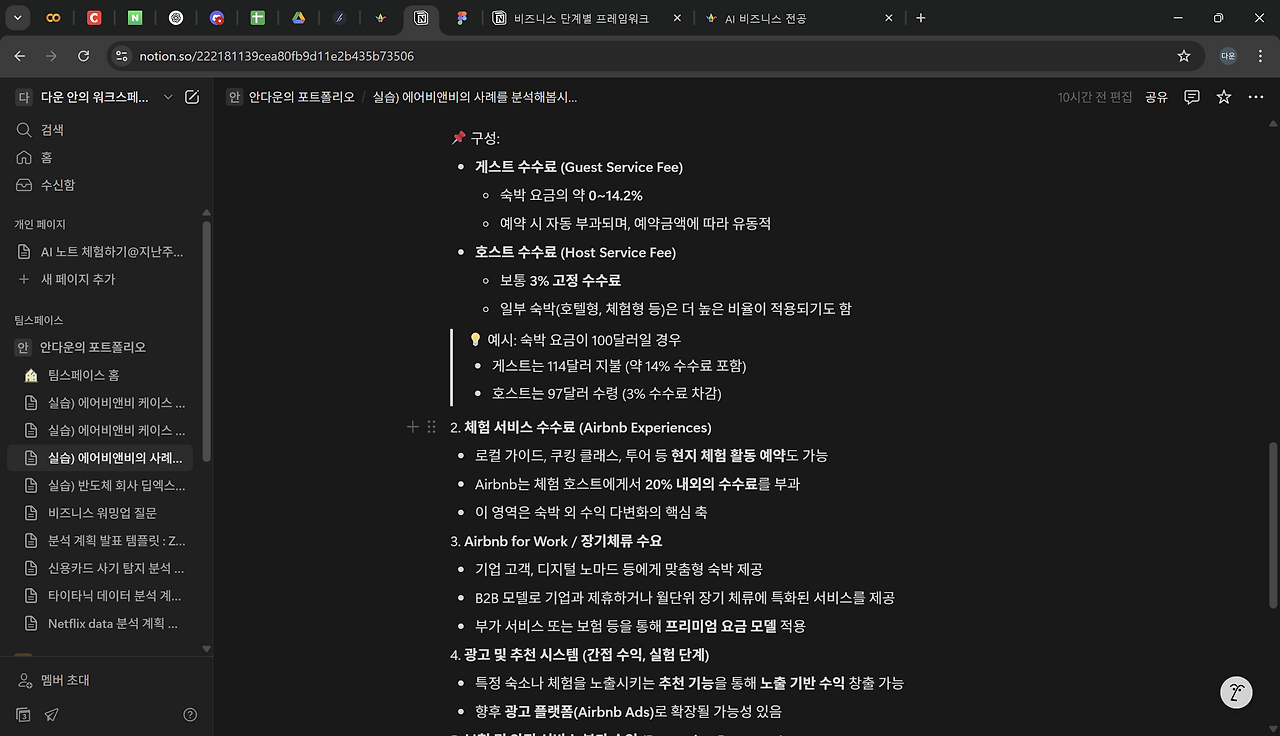Open the 수신함 inbox
Viewport: 1280px width, 736px height.
(44, 185)
